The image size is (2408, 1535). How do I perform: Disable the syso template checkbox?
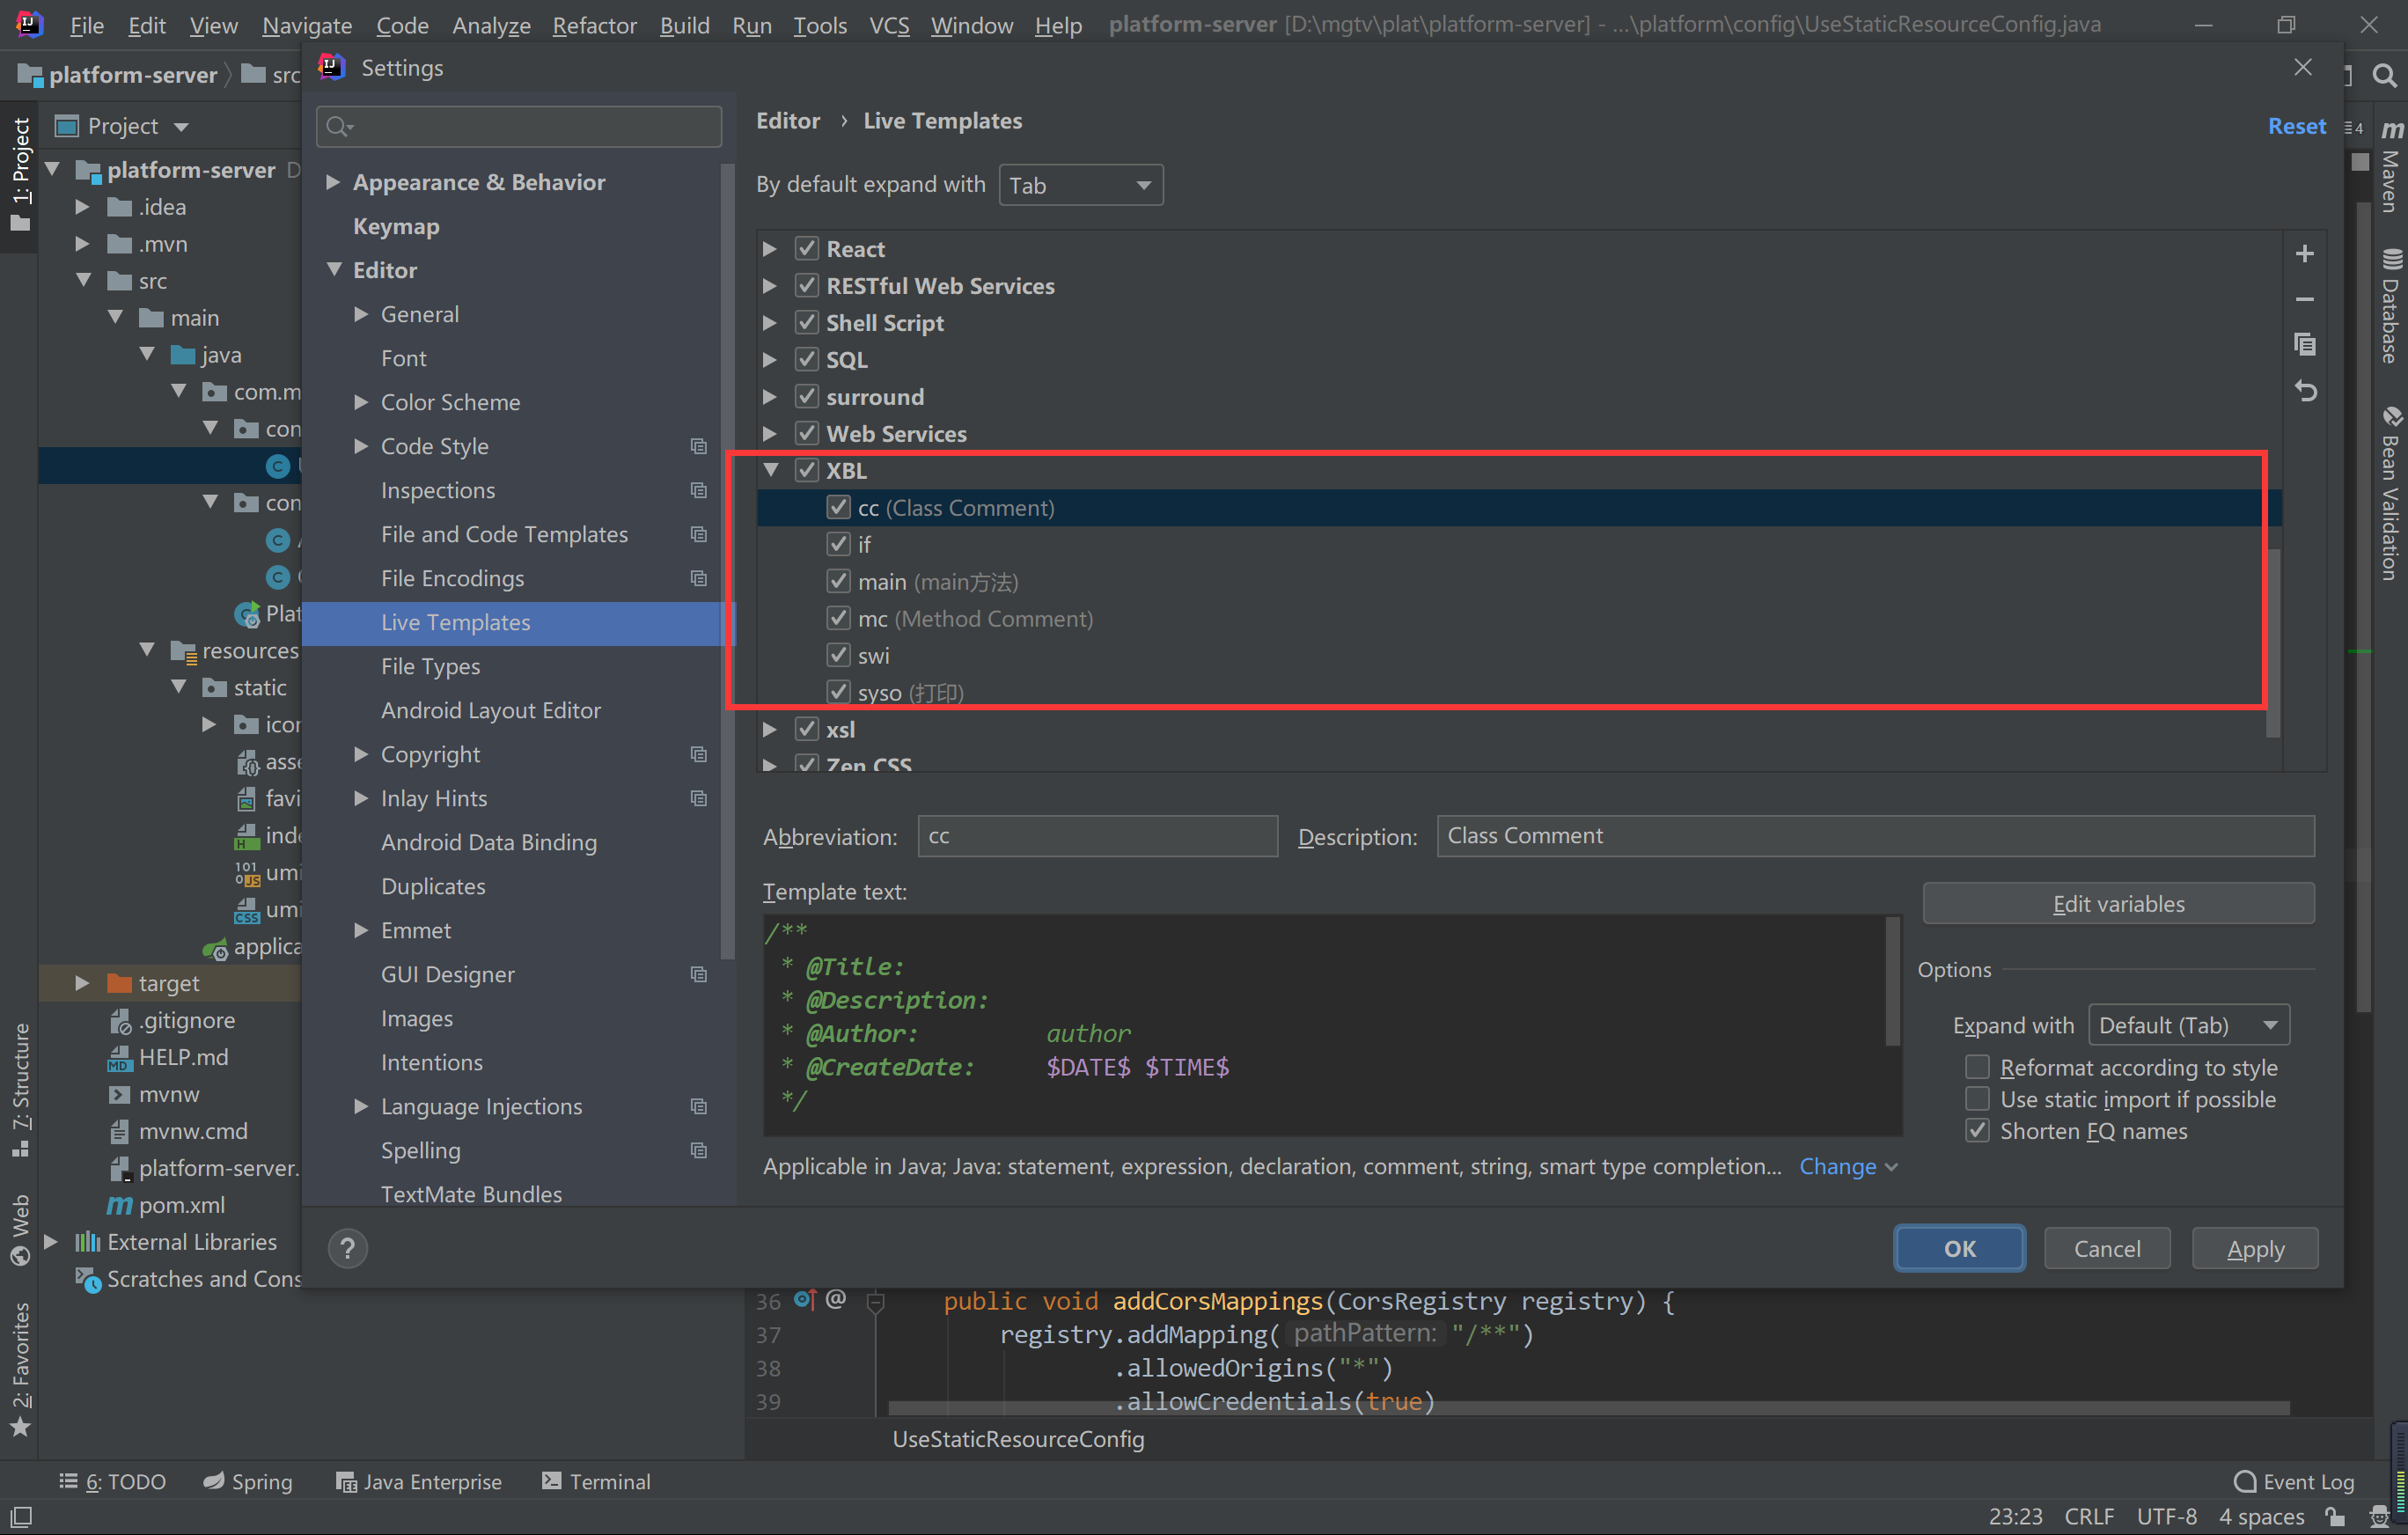pyautogui.click(x=838, y=692)
